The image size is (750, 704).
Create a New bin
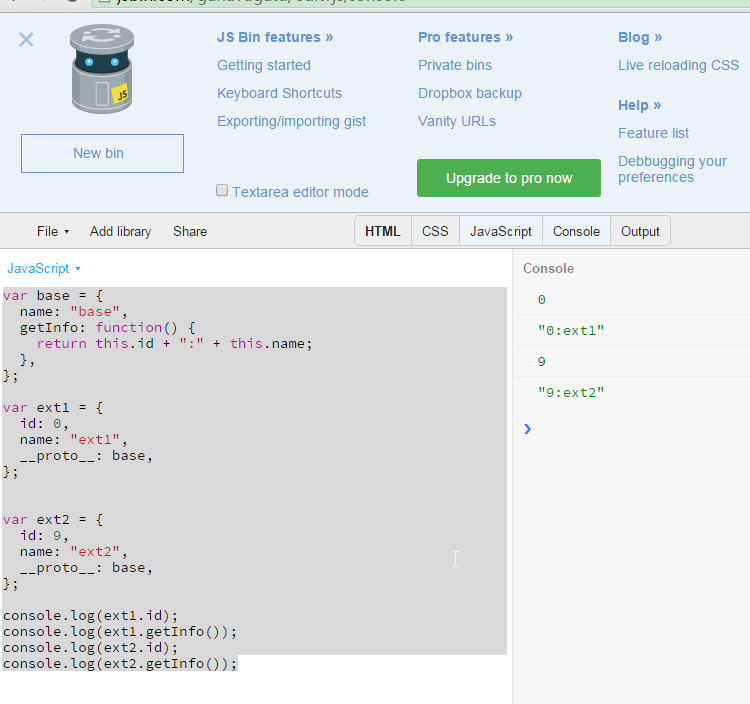click(x=102, y=154)
